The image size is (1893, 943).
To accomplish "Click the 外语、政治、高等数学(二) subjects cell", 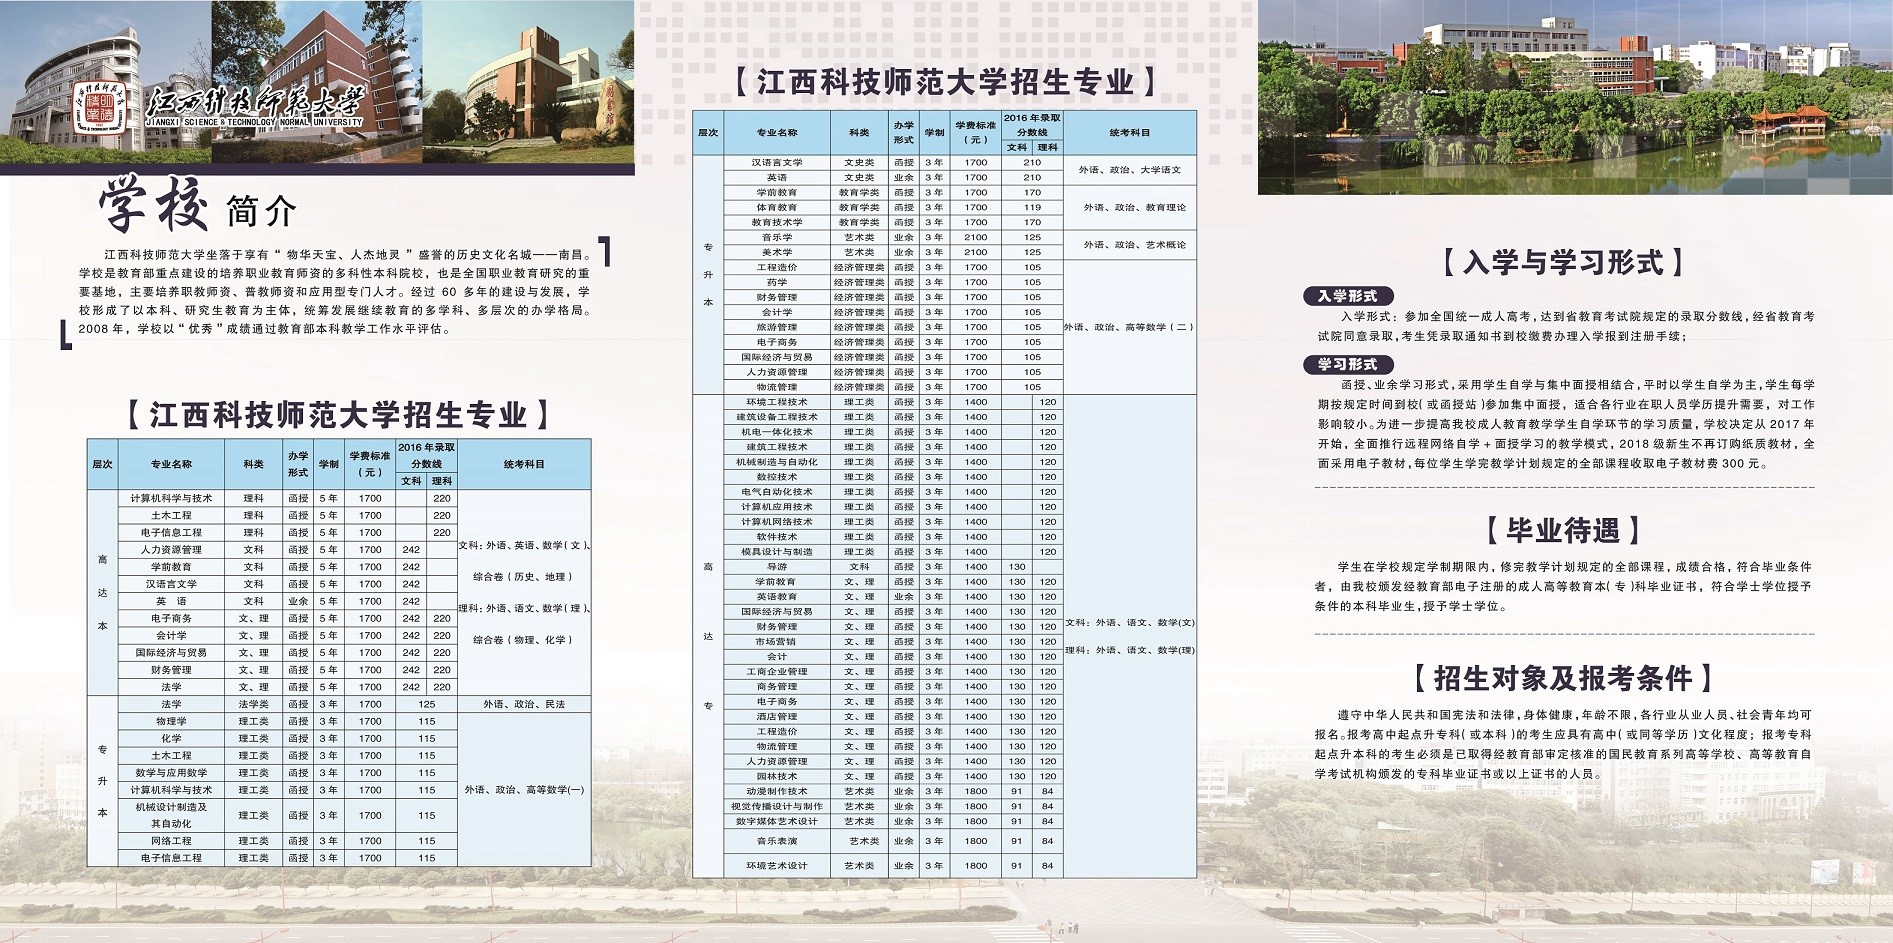I will (1130, 327).
